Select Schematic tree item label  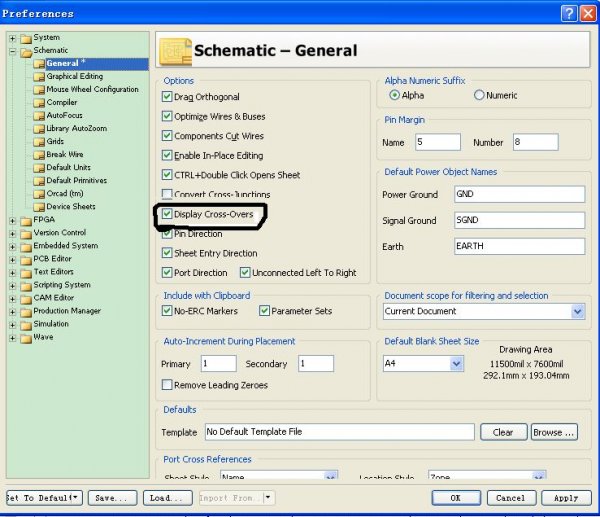point(51,50)
